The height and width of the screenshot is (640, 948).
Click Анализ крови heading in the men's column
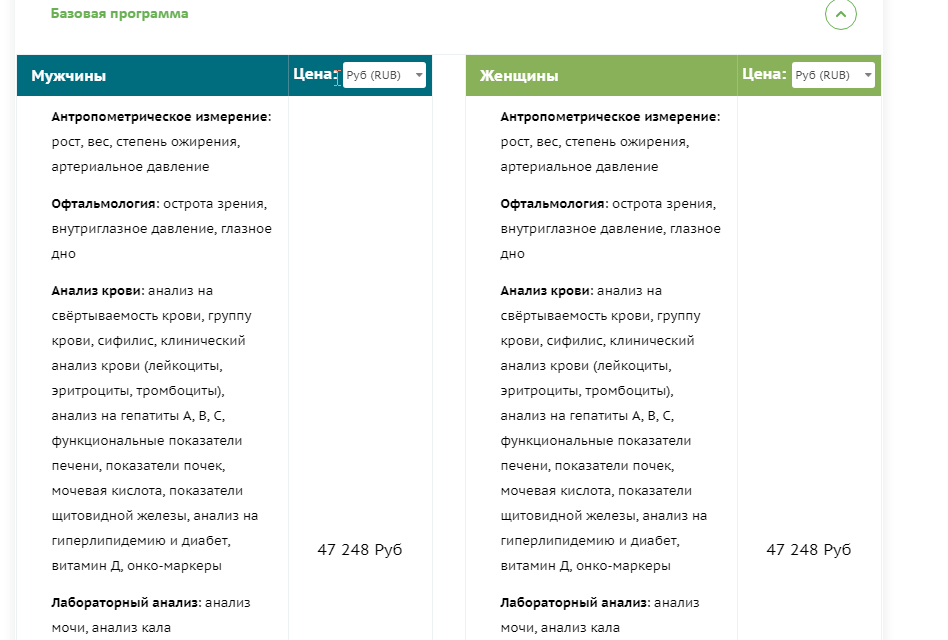[98, 291]
